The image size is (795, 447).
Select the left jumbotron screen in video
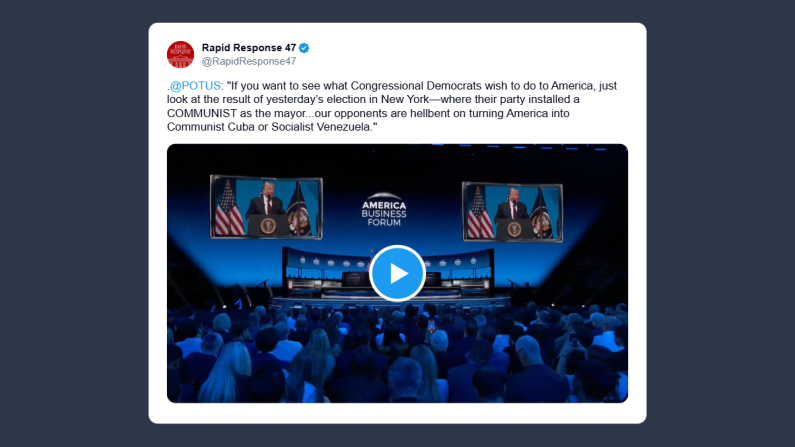tap(266, 207)
